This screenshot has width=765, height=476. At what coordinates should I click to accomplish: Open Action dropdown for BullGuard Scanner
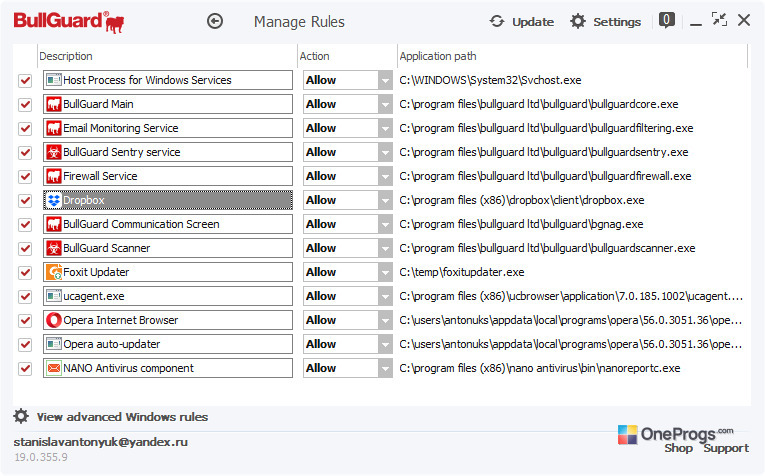point(385,248)
